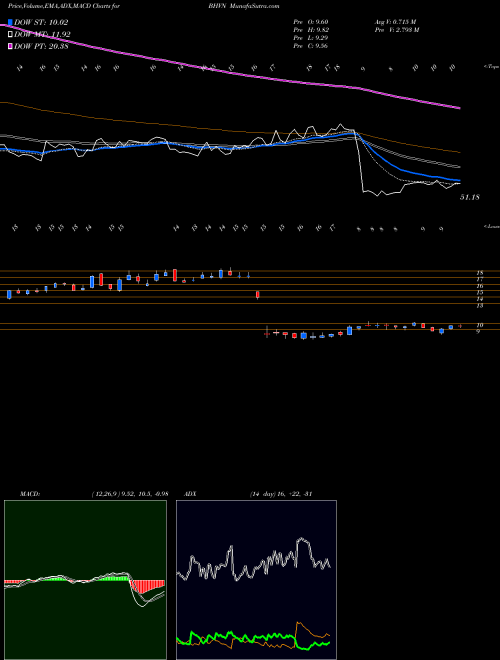Click the 'Pre V: 2.793 M' value
The height and width of the screenshot is (660, 500).
pos(396,30)
